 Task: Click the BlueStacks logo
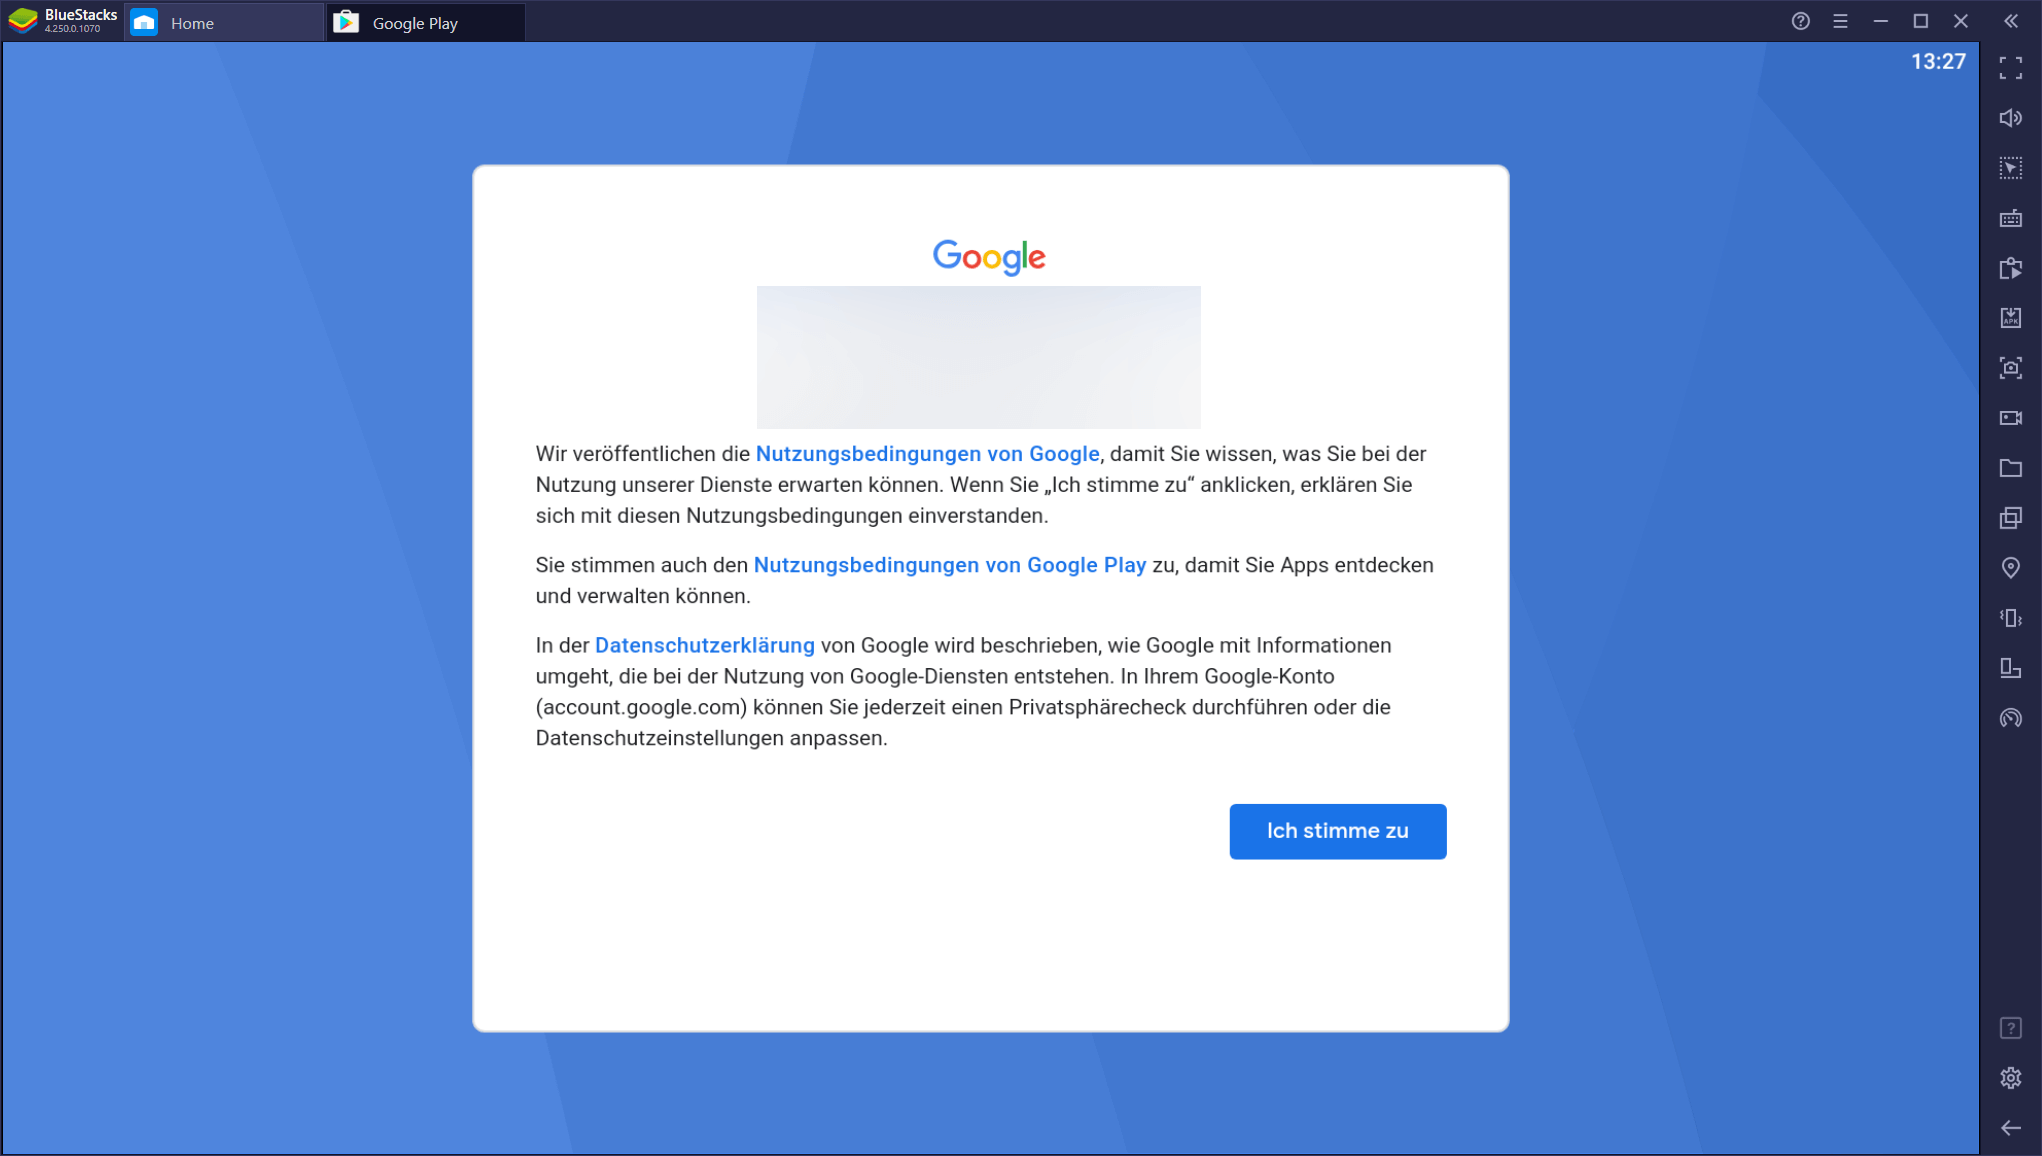click(22, 20)
